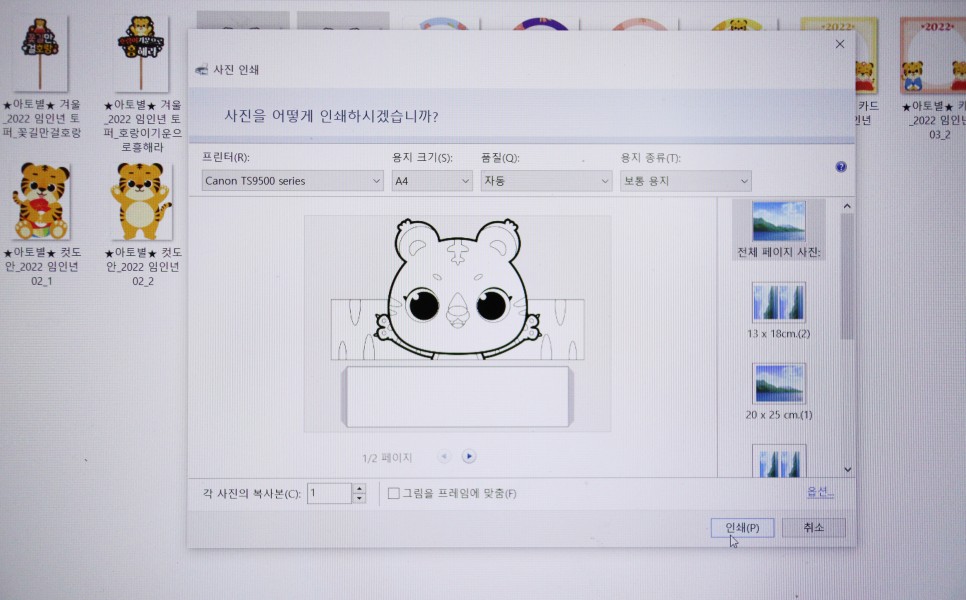
Task: Close the 사진 인쇄 dialog
Action: (840, 44)
